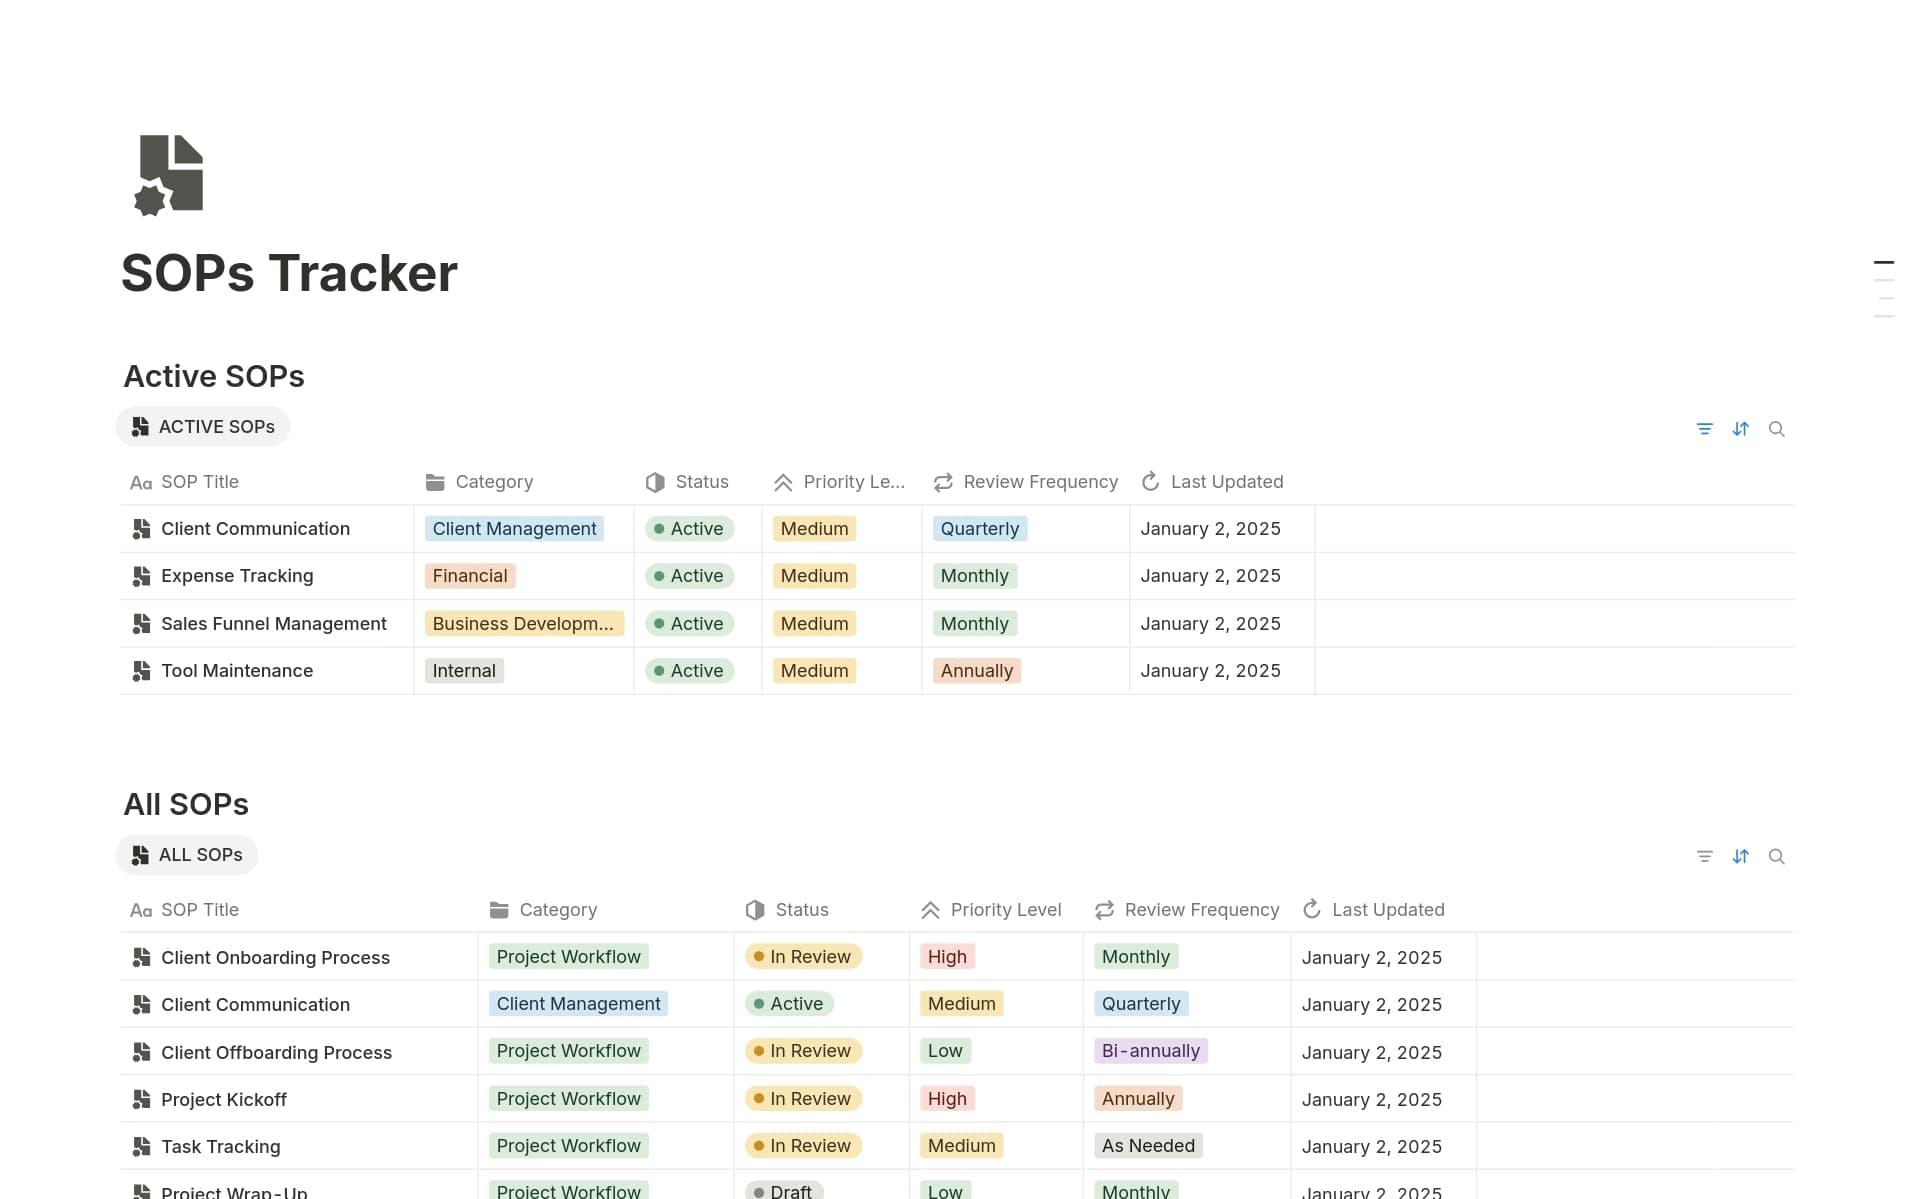
Task: Click the clock icon on Last Updated column
Action: pyautogui.click(x=1151, y=481)
